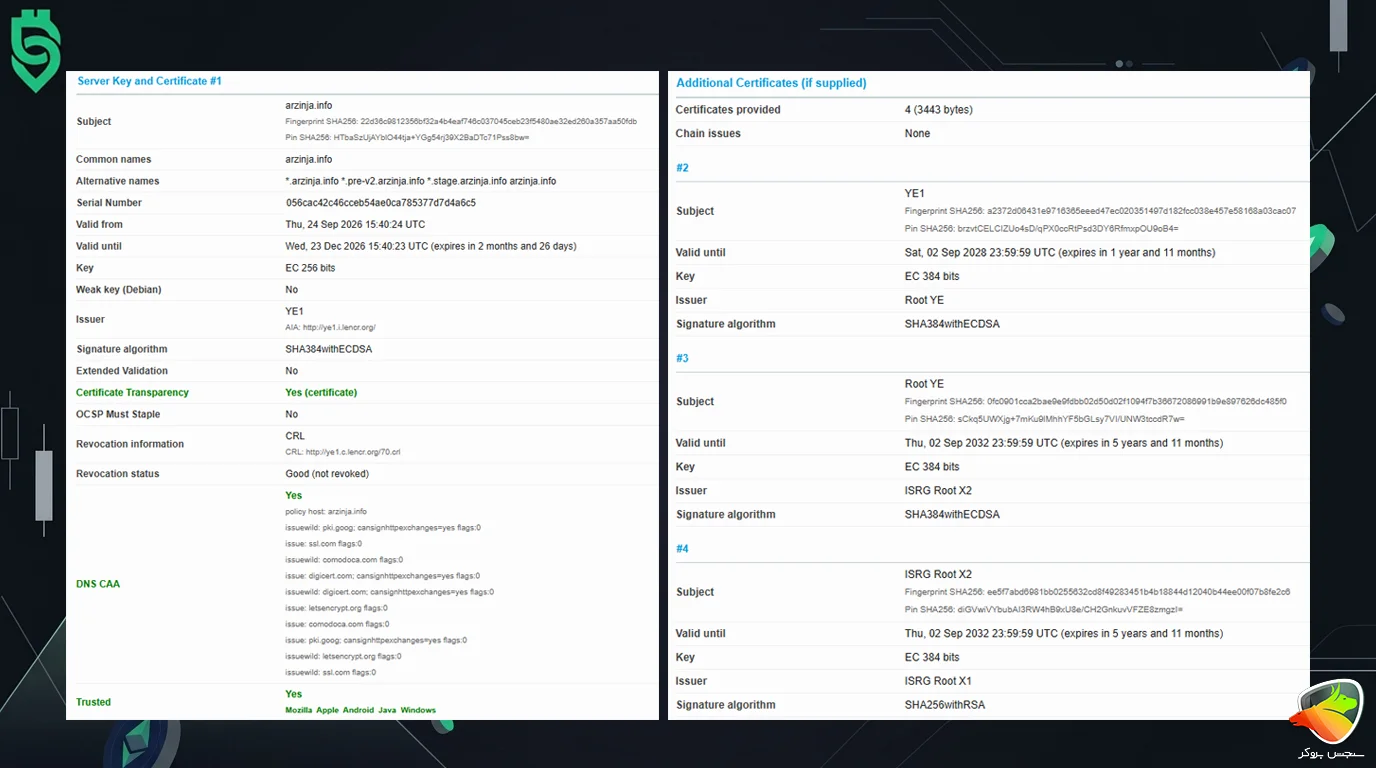Select the "Sat, 02 Sep 2028" expiry value
The height and width of the screenshot is (768, 1376).
click(1060, 253)
